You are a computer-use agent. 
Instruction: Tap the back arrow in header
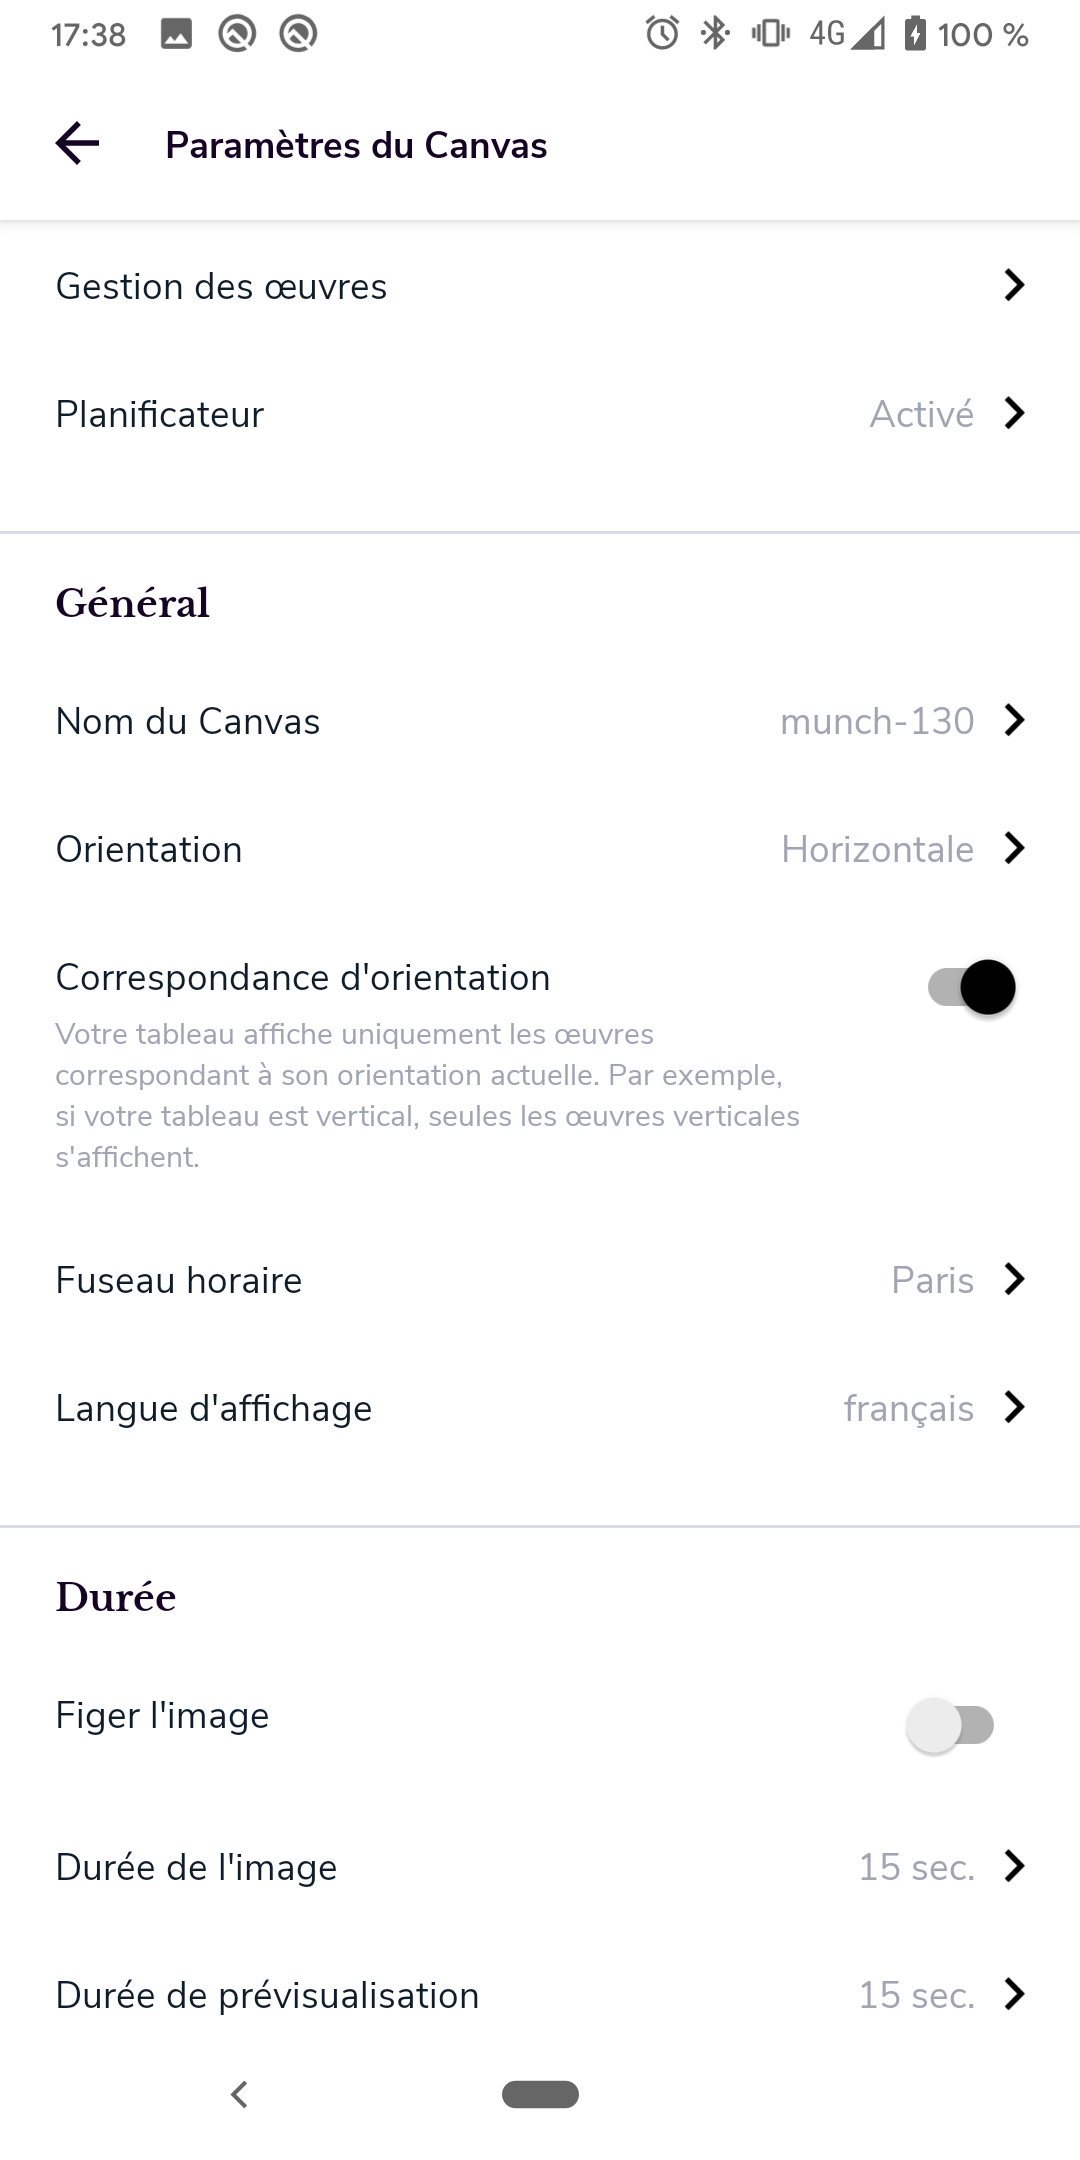point(78,144)
